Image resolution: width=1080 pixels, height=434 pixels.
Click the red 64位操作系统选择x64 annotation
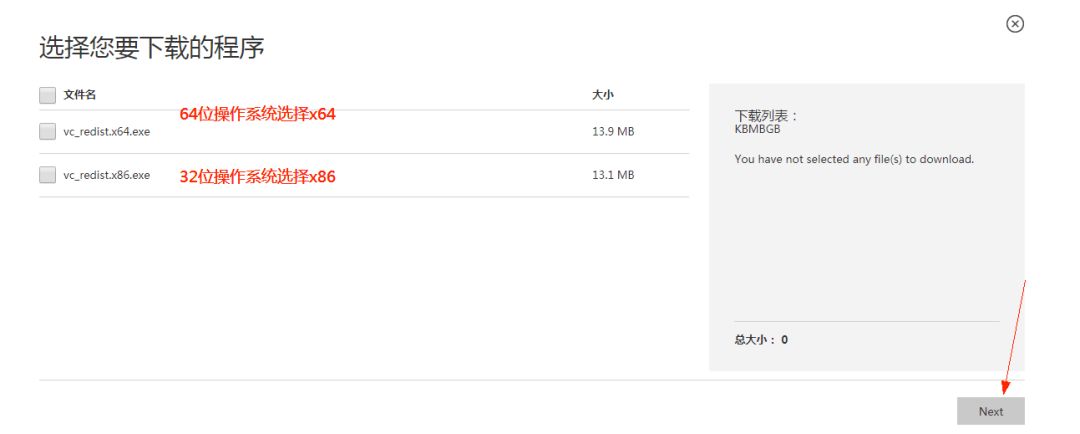257,114
